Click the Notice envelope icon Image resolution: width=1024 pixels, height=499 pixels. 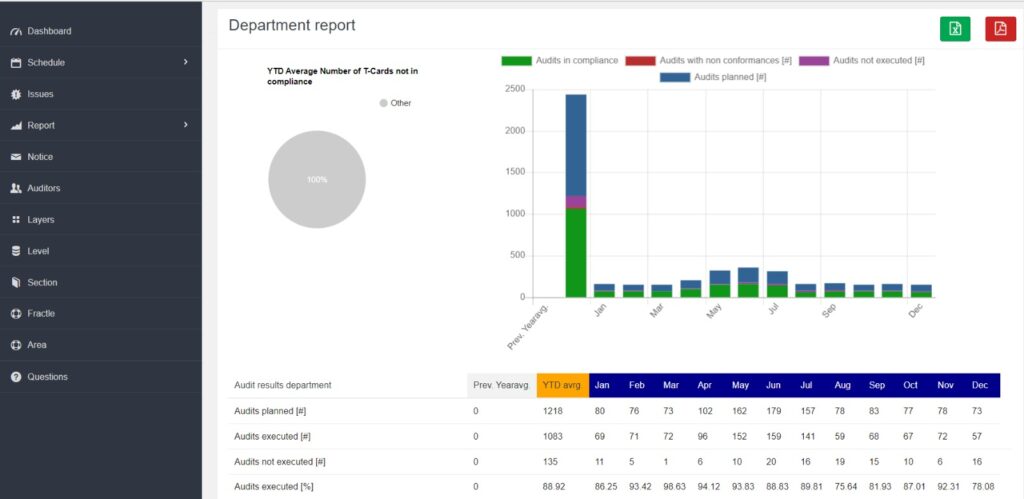16,157
